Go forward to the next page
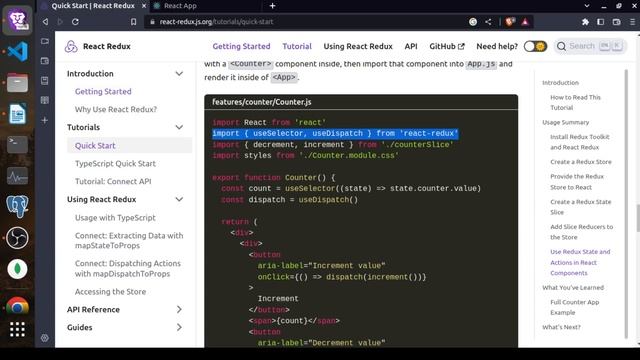The width and height of the screenshot is (640, 360). (60, 22)
